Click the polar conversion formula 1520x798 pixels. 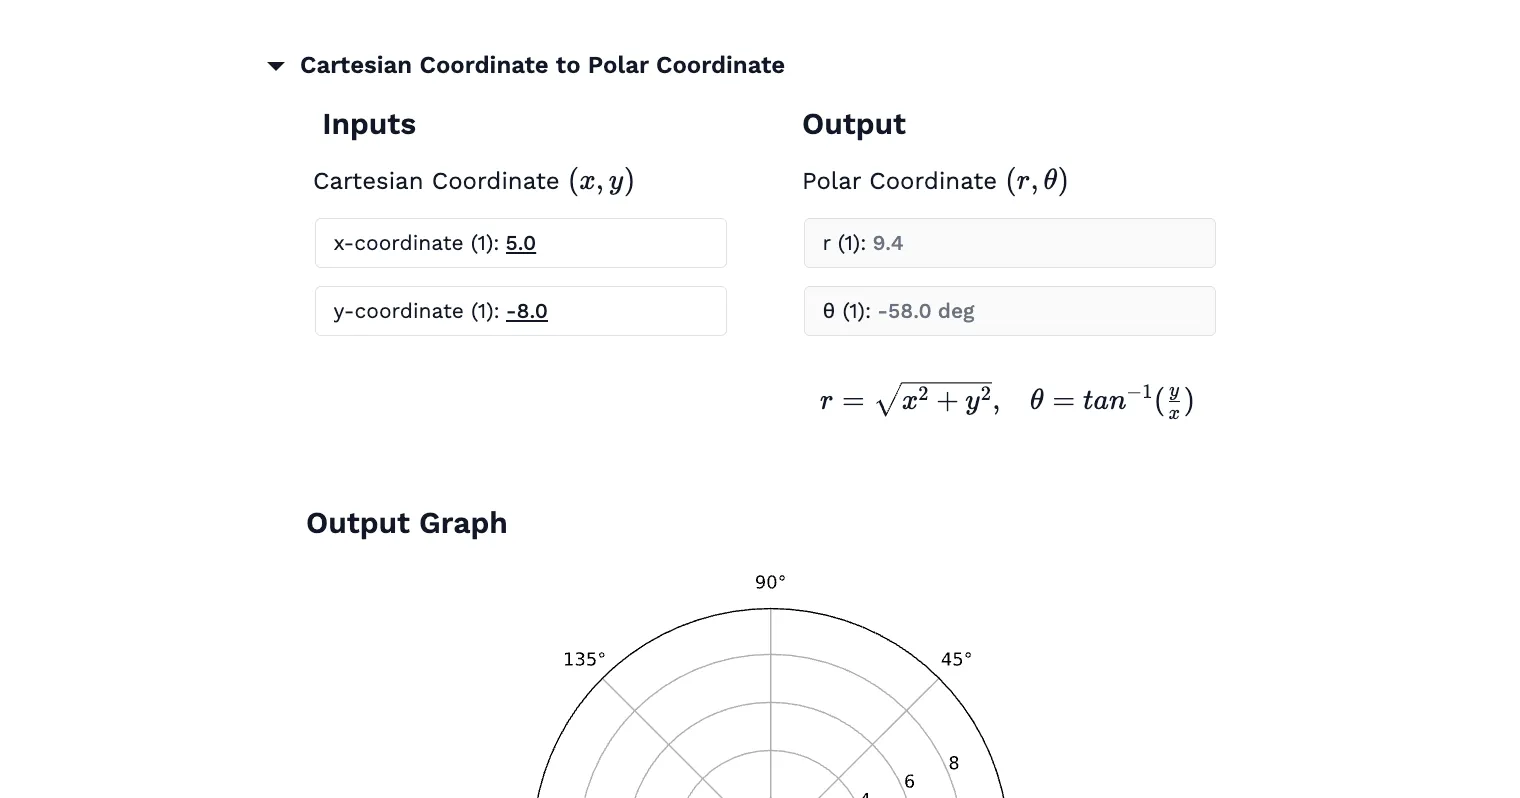tap(1005, 398)
